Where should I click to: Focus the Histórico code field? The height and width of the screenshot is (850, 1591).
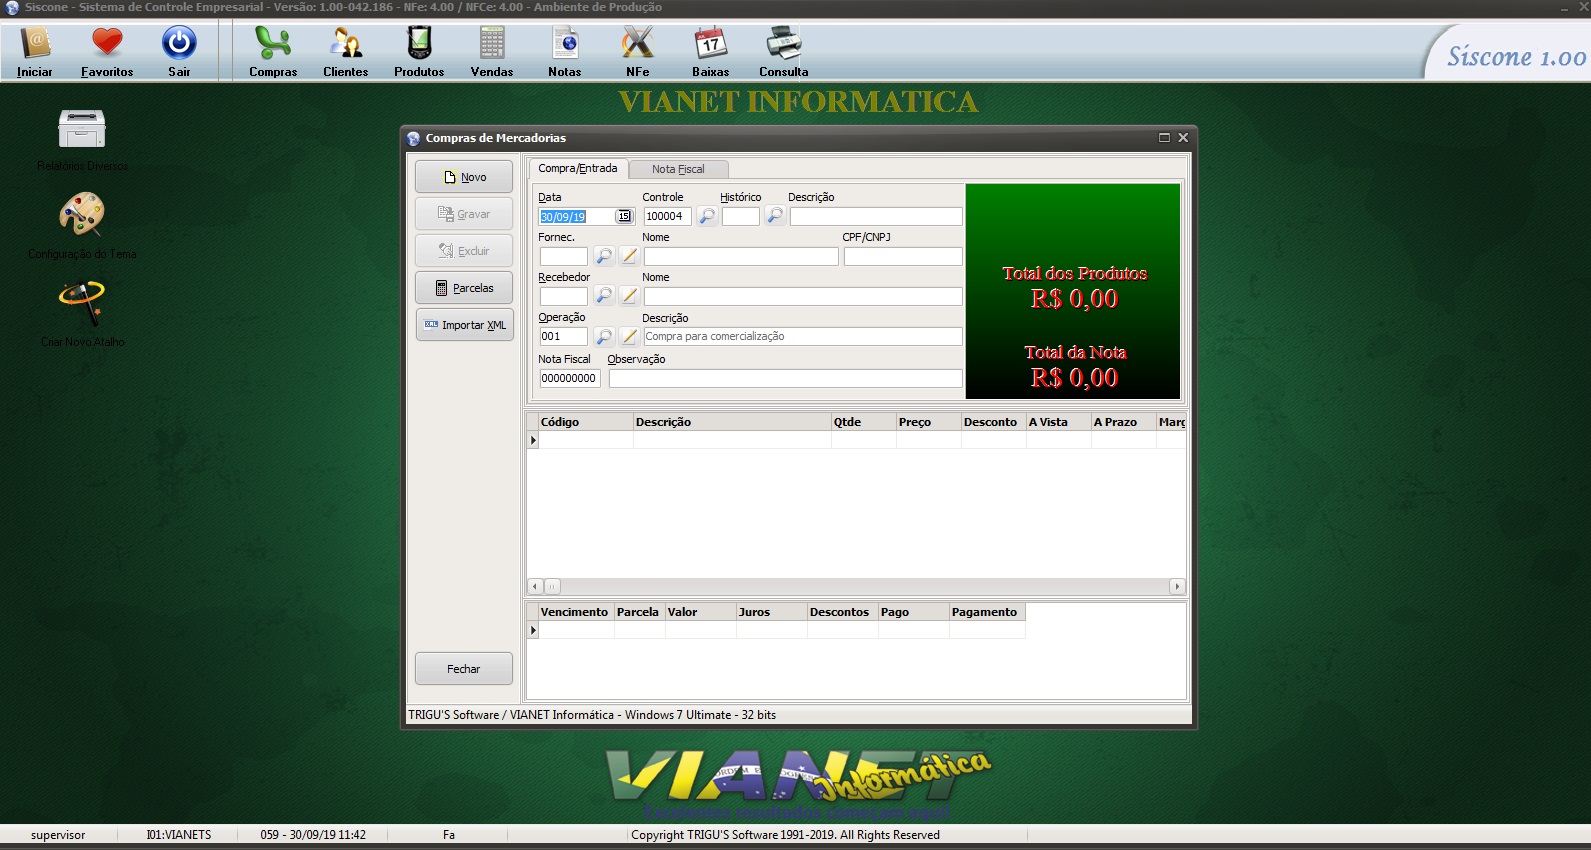(x=741, y=216)
